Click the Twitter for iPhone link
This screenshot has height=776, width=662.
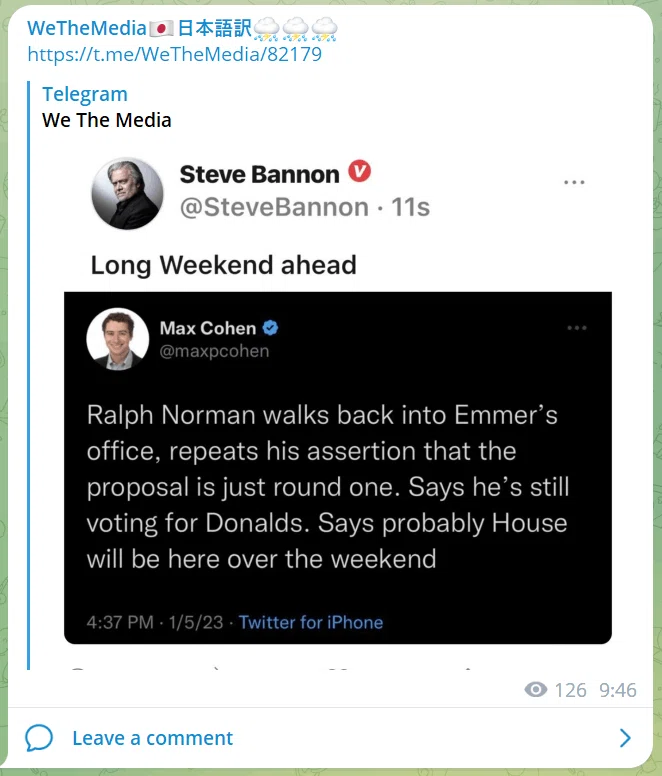click(x=311, y=622)
